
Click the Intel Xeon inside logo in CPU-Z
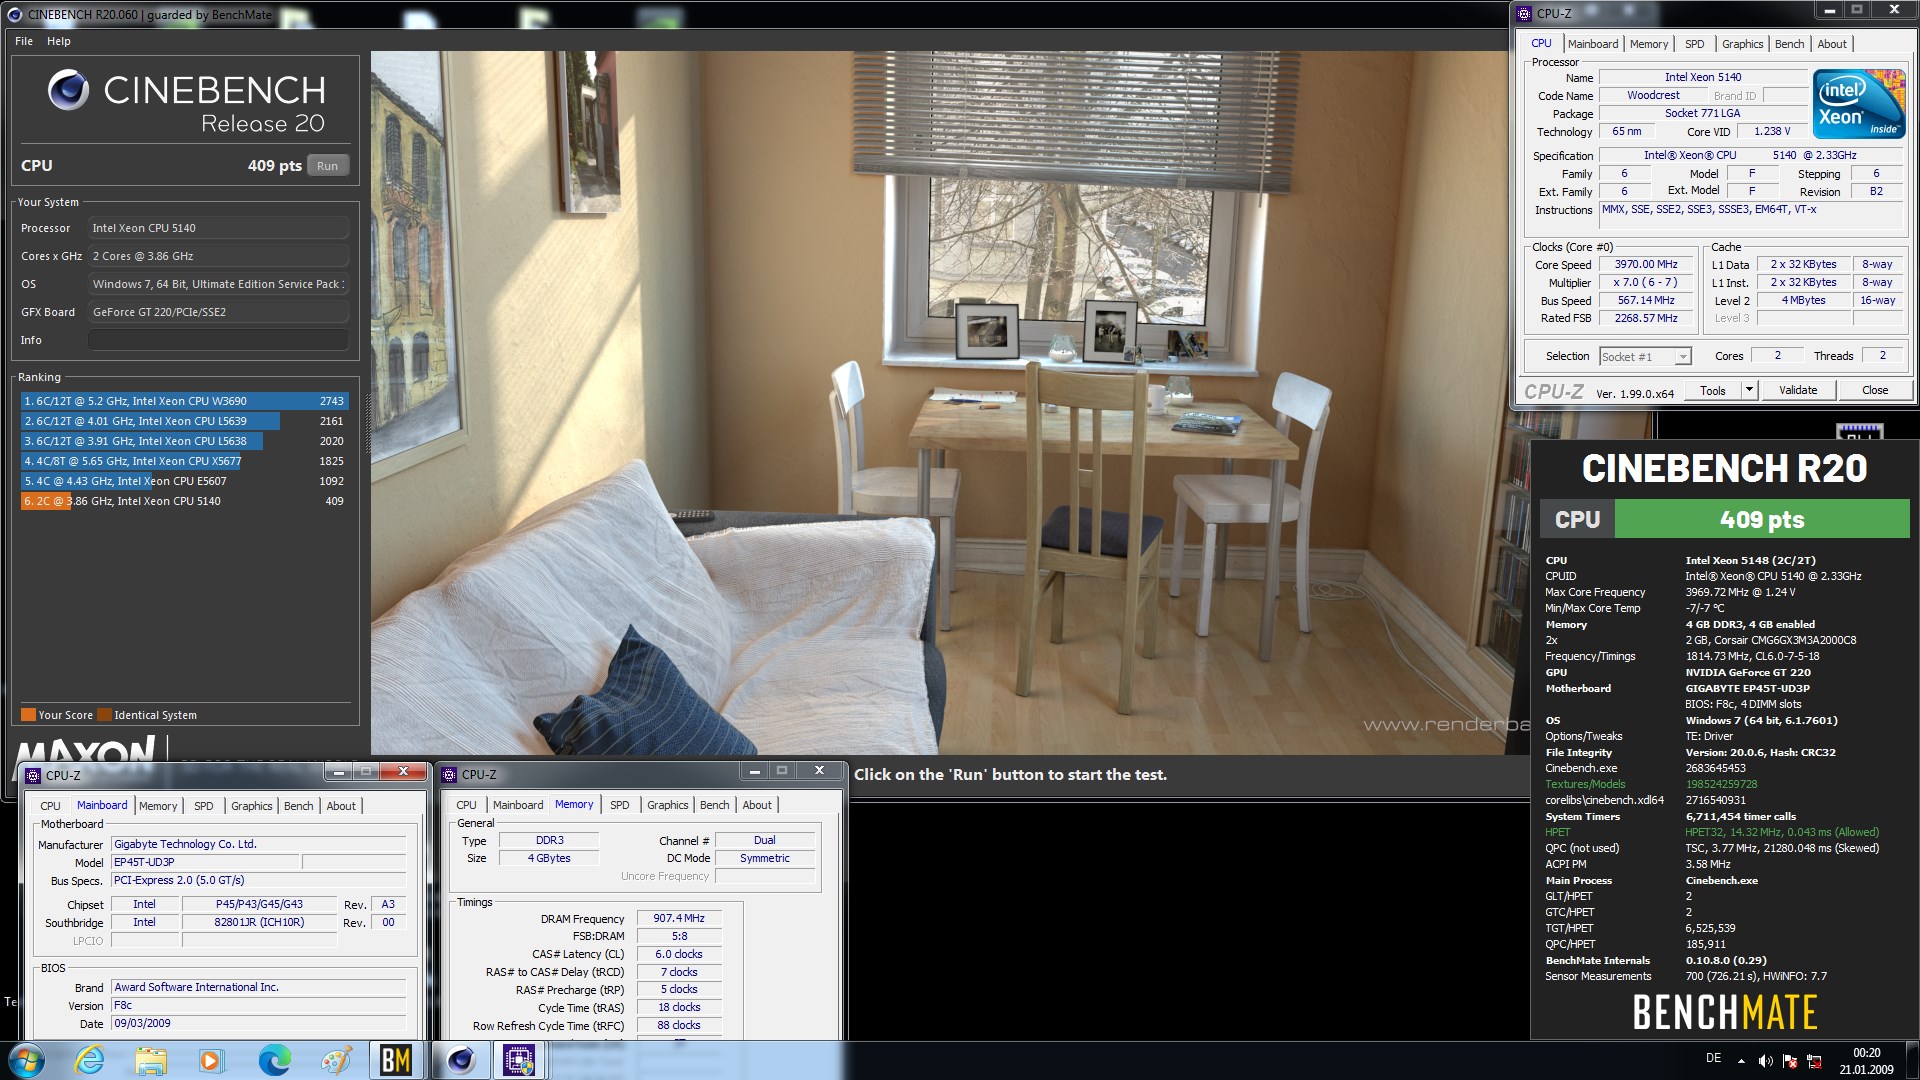pos(1859,104)
